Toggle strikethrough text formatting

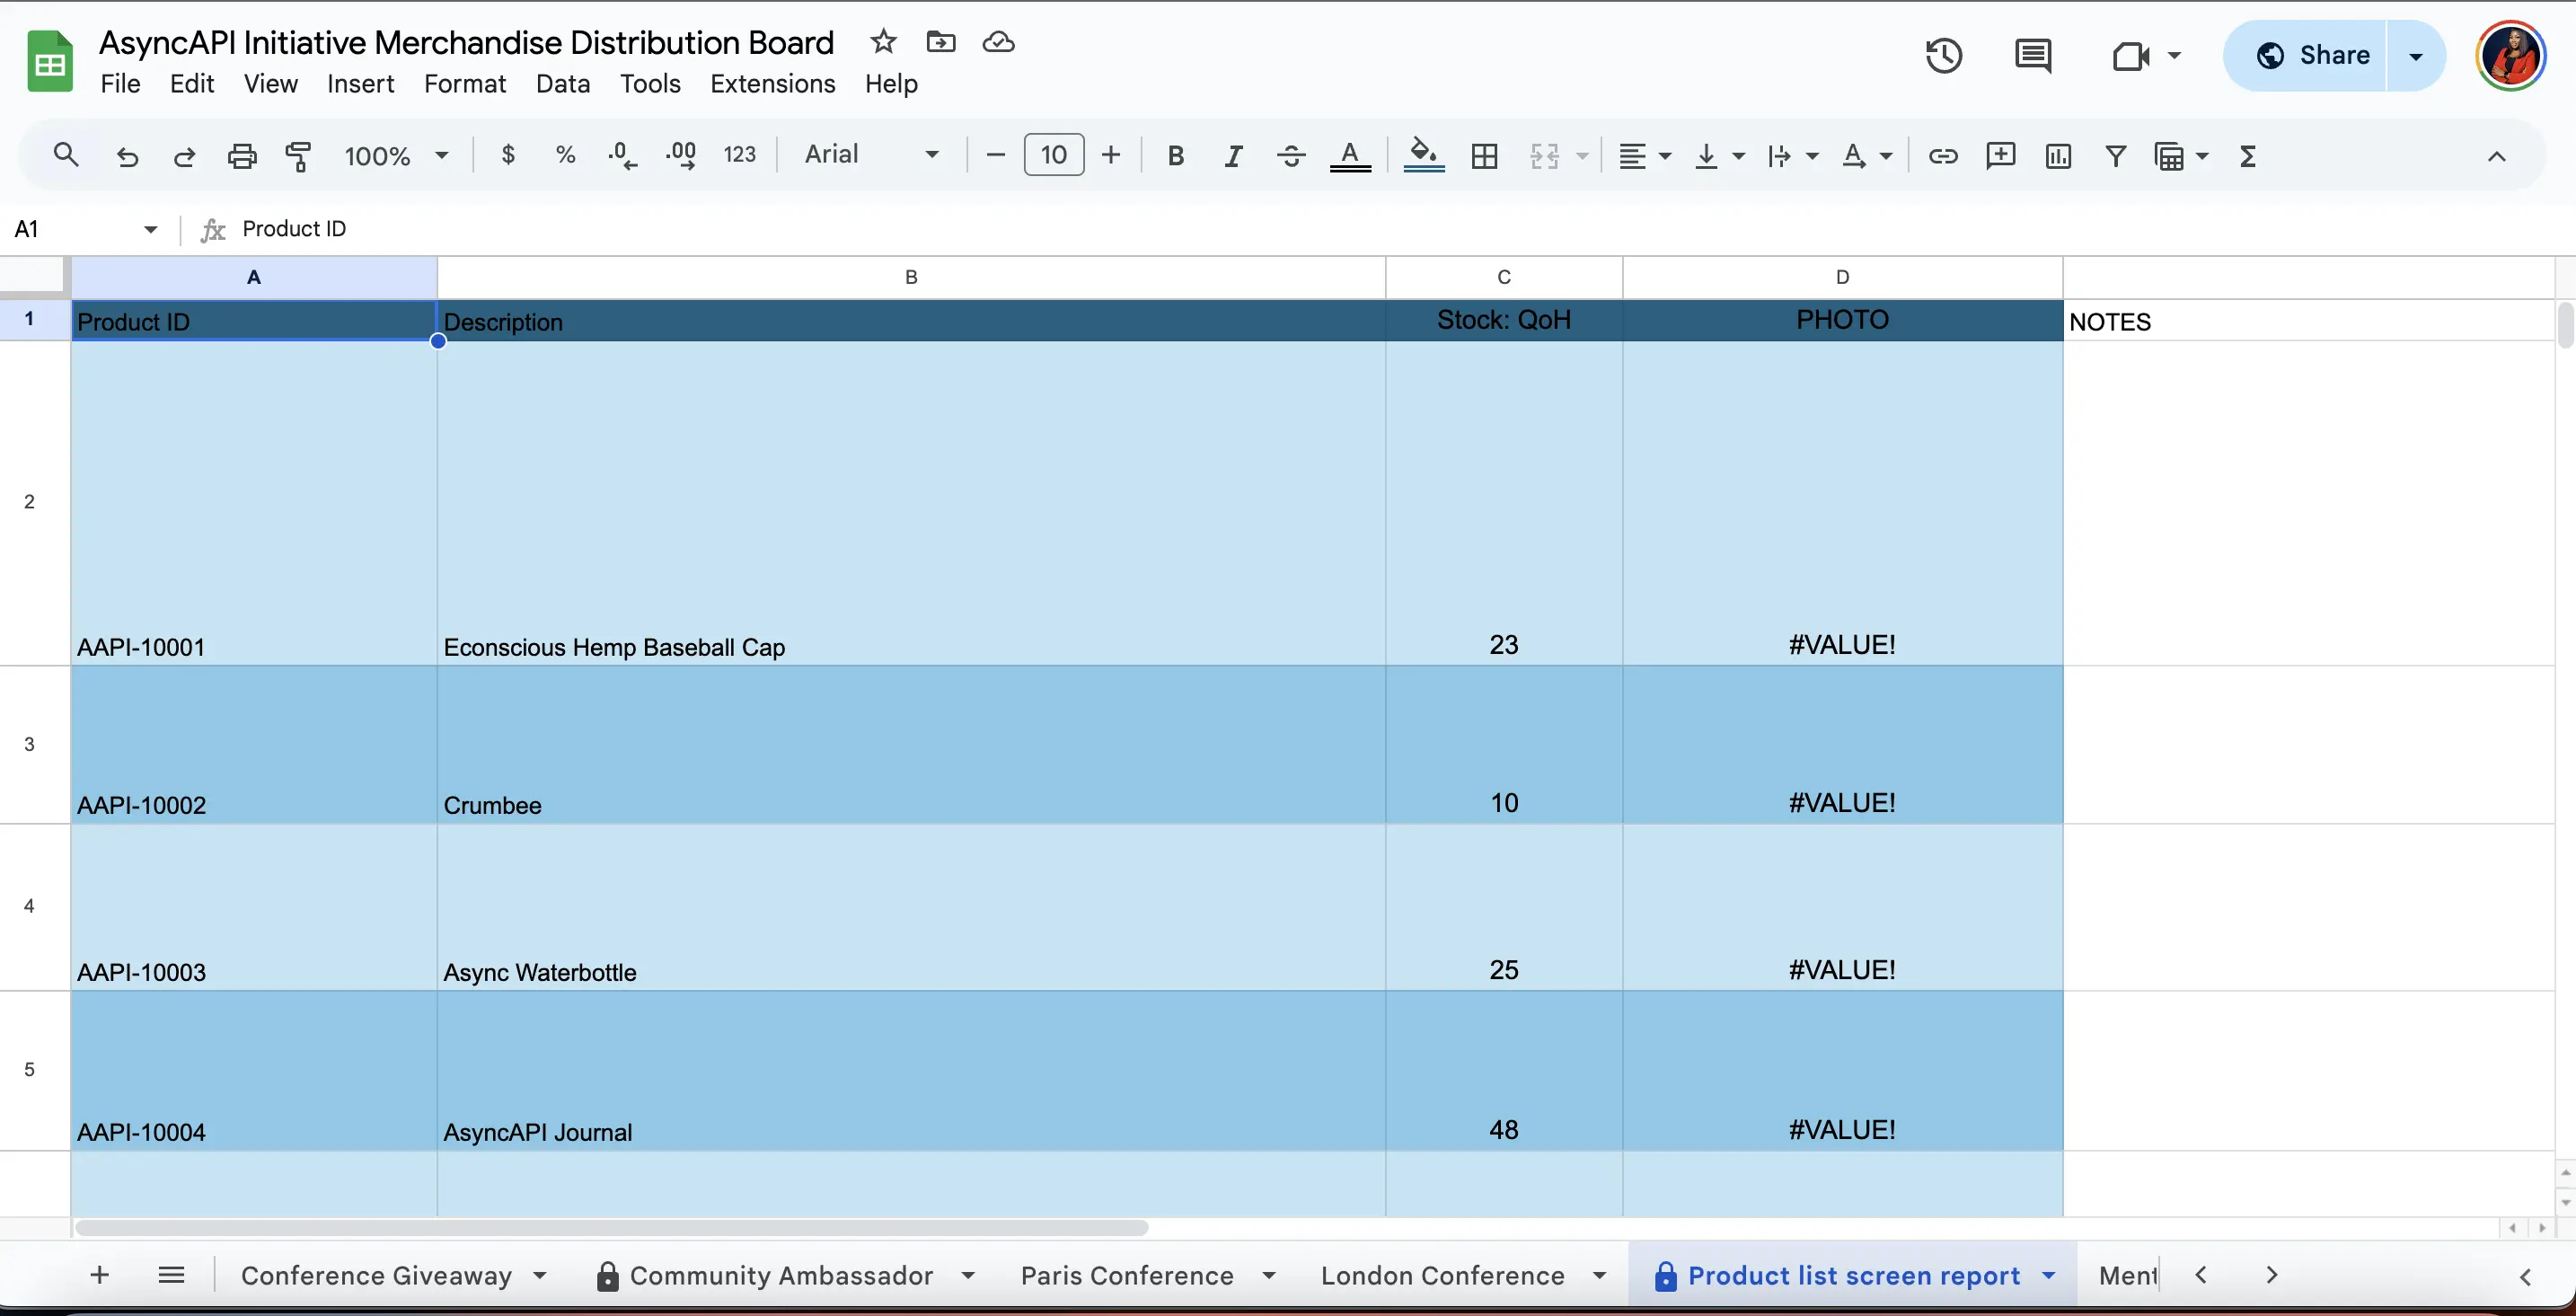pyautogui.click(x=1289, y=155)
